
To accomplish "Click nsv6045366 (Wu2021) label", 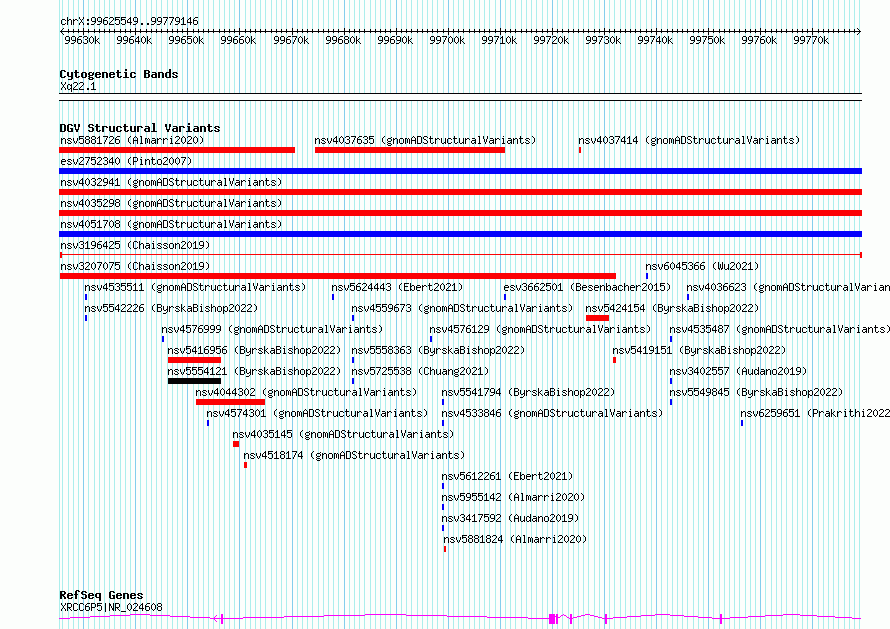I will click(702, 266).
